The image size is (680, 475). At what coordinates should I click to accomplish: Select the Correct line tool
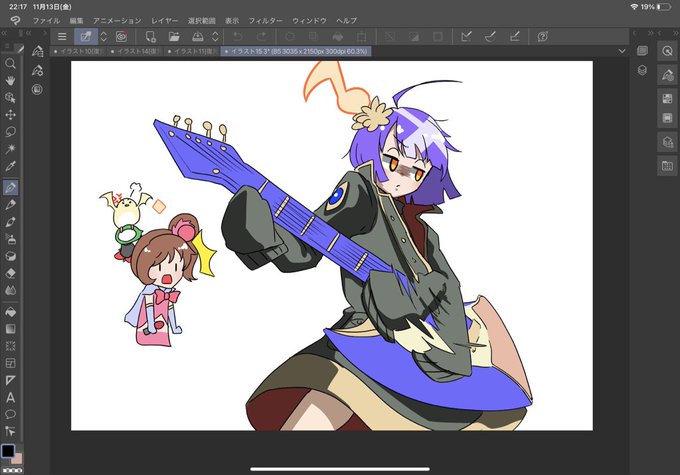pyautogui.click(x=10, y=431)
